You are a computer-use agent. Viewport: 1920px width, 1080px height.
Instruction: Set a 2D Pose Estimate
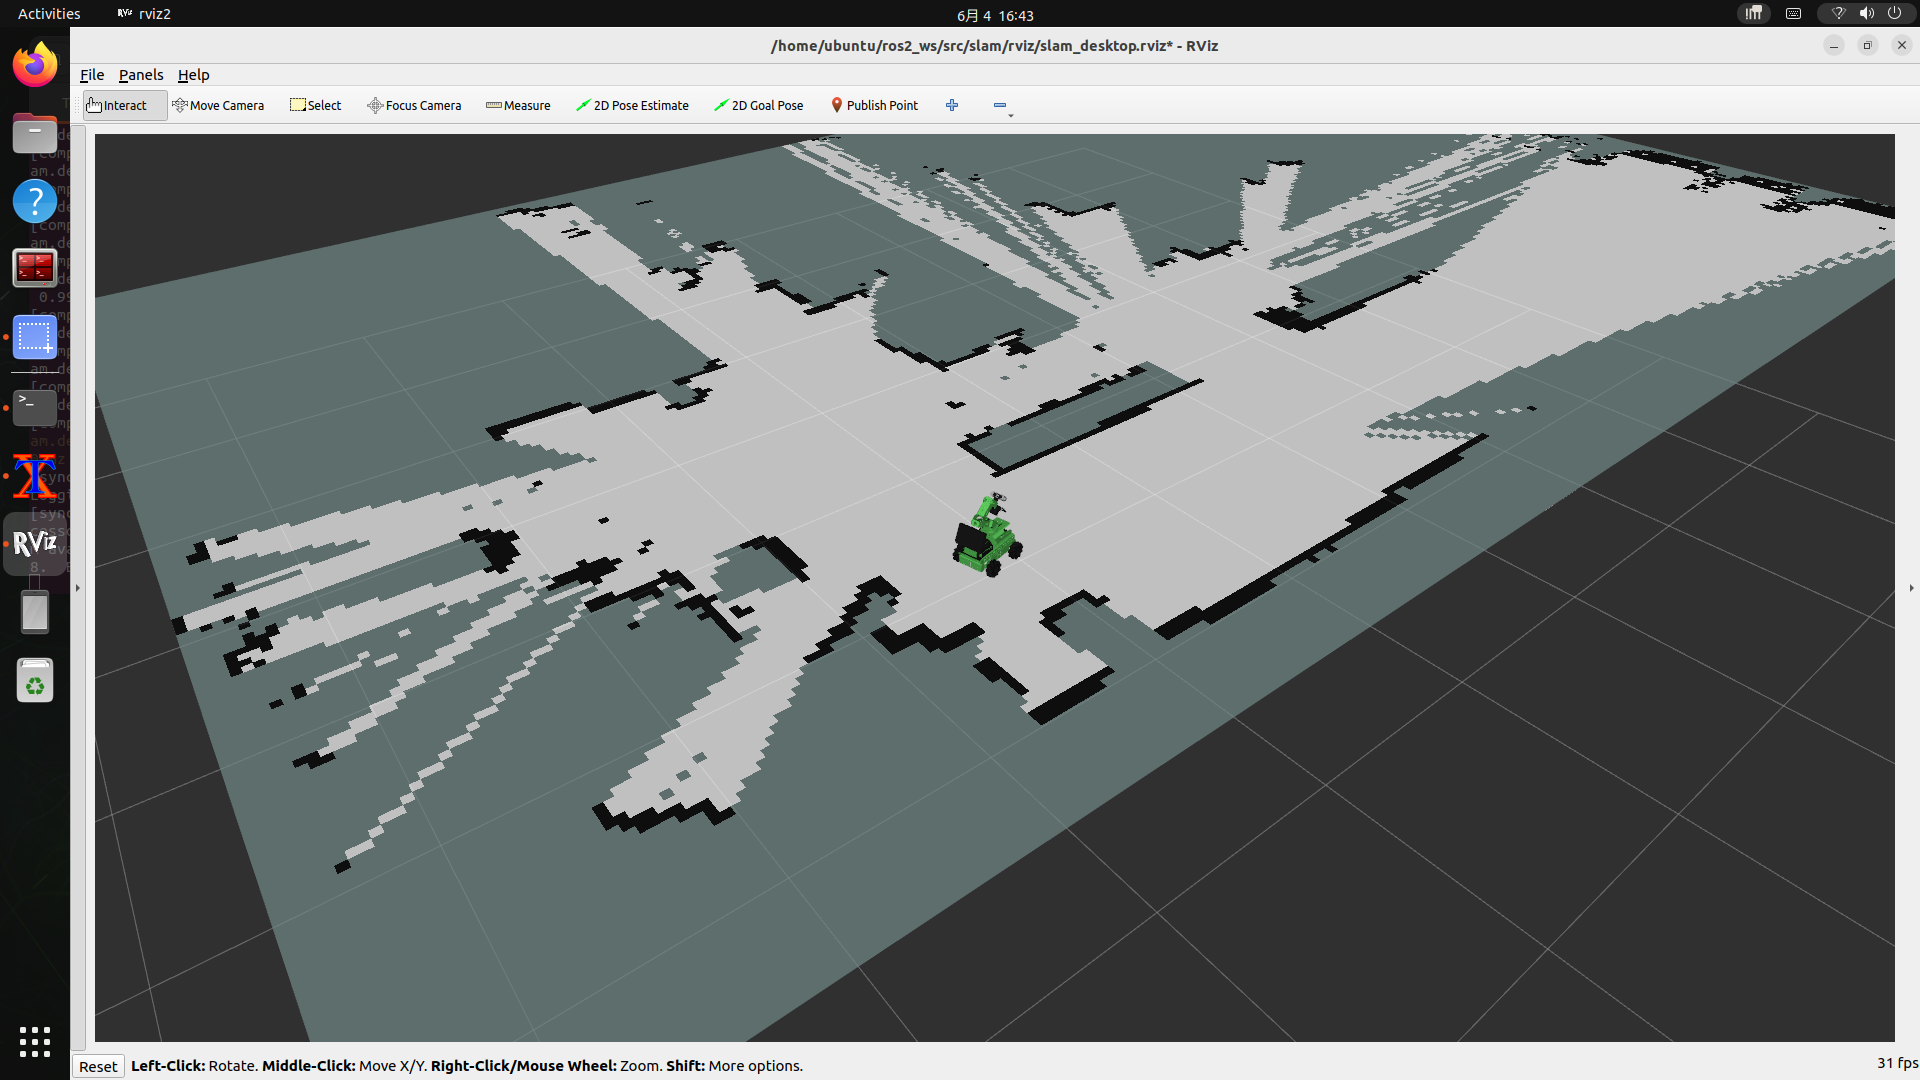click(632, 105)
